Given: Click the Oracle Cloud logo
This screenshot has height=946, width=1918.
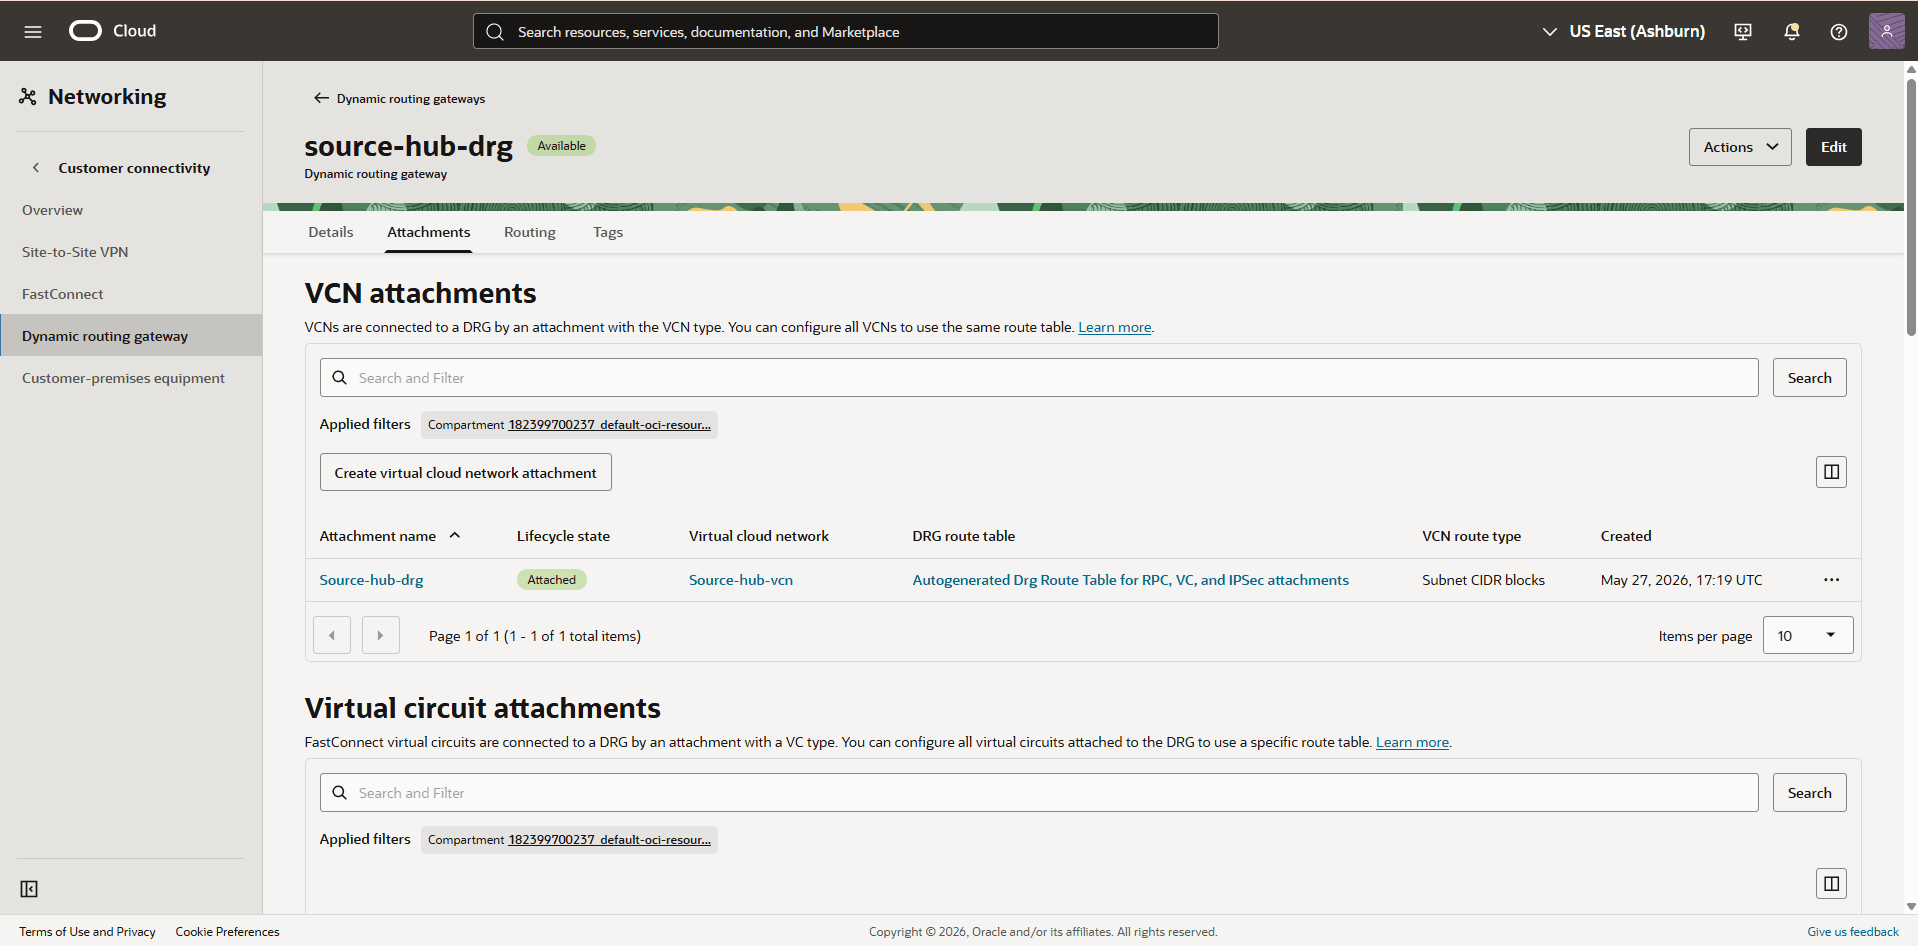Looking at the screenshot, I should point(112,31).
